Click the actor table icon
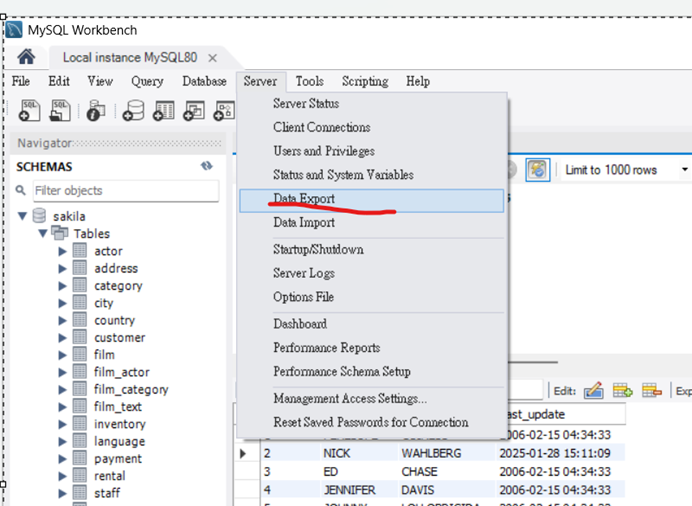This screenshot has width=692, height=506. pos(80,251)
